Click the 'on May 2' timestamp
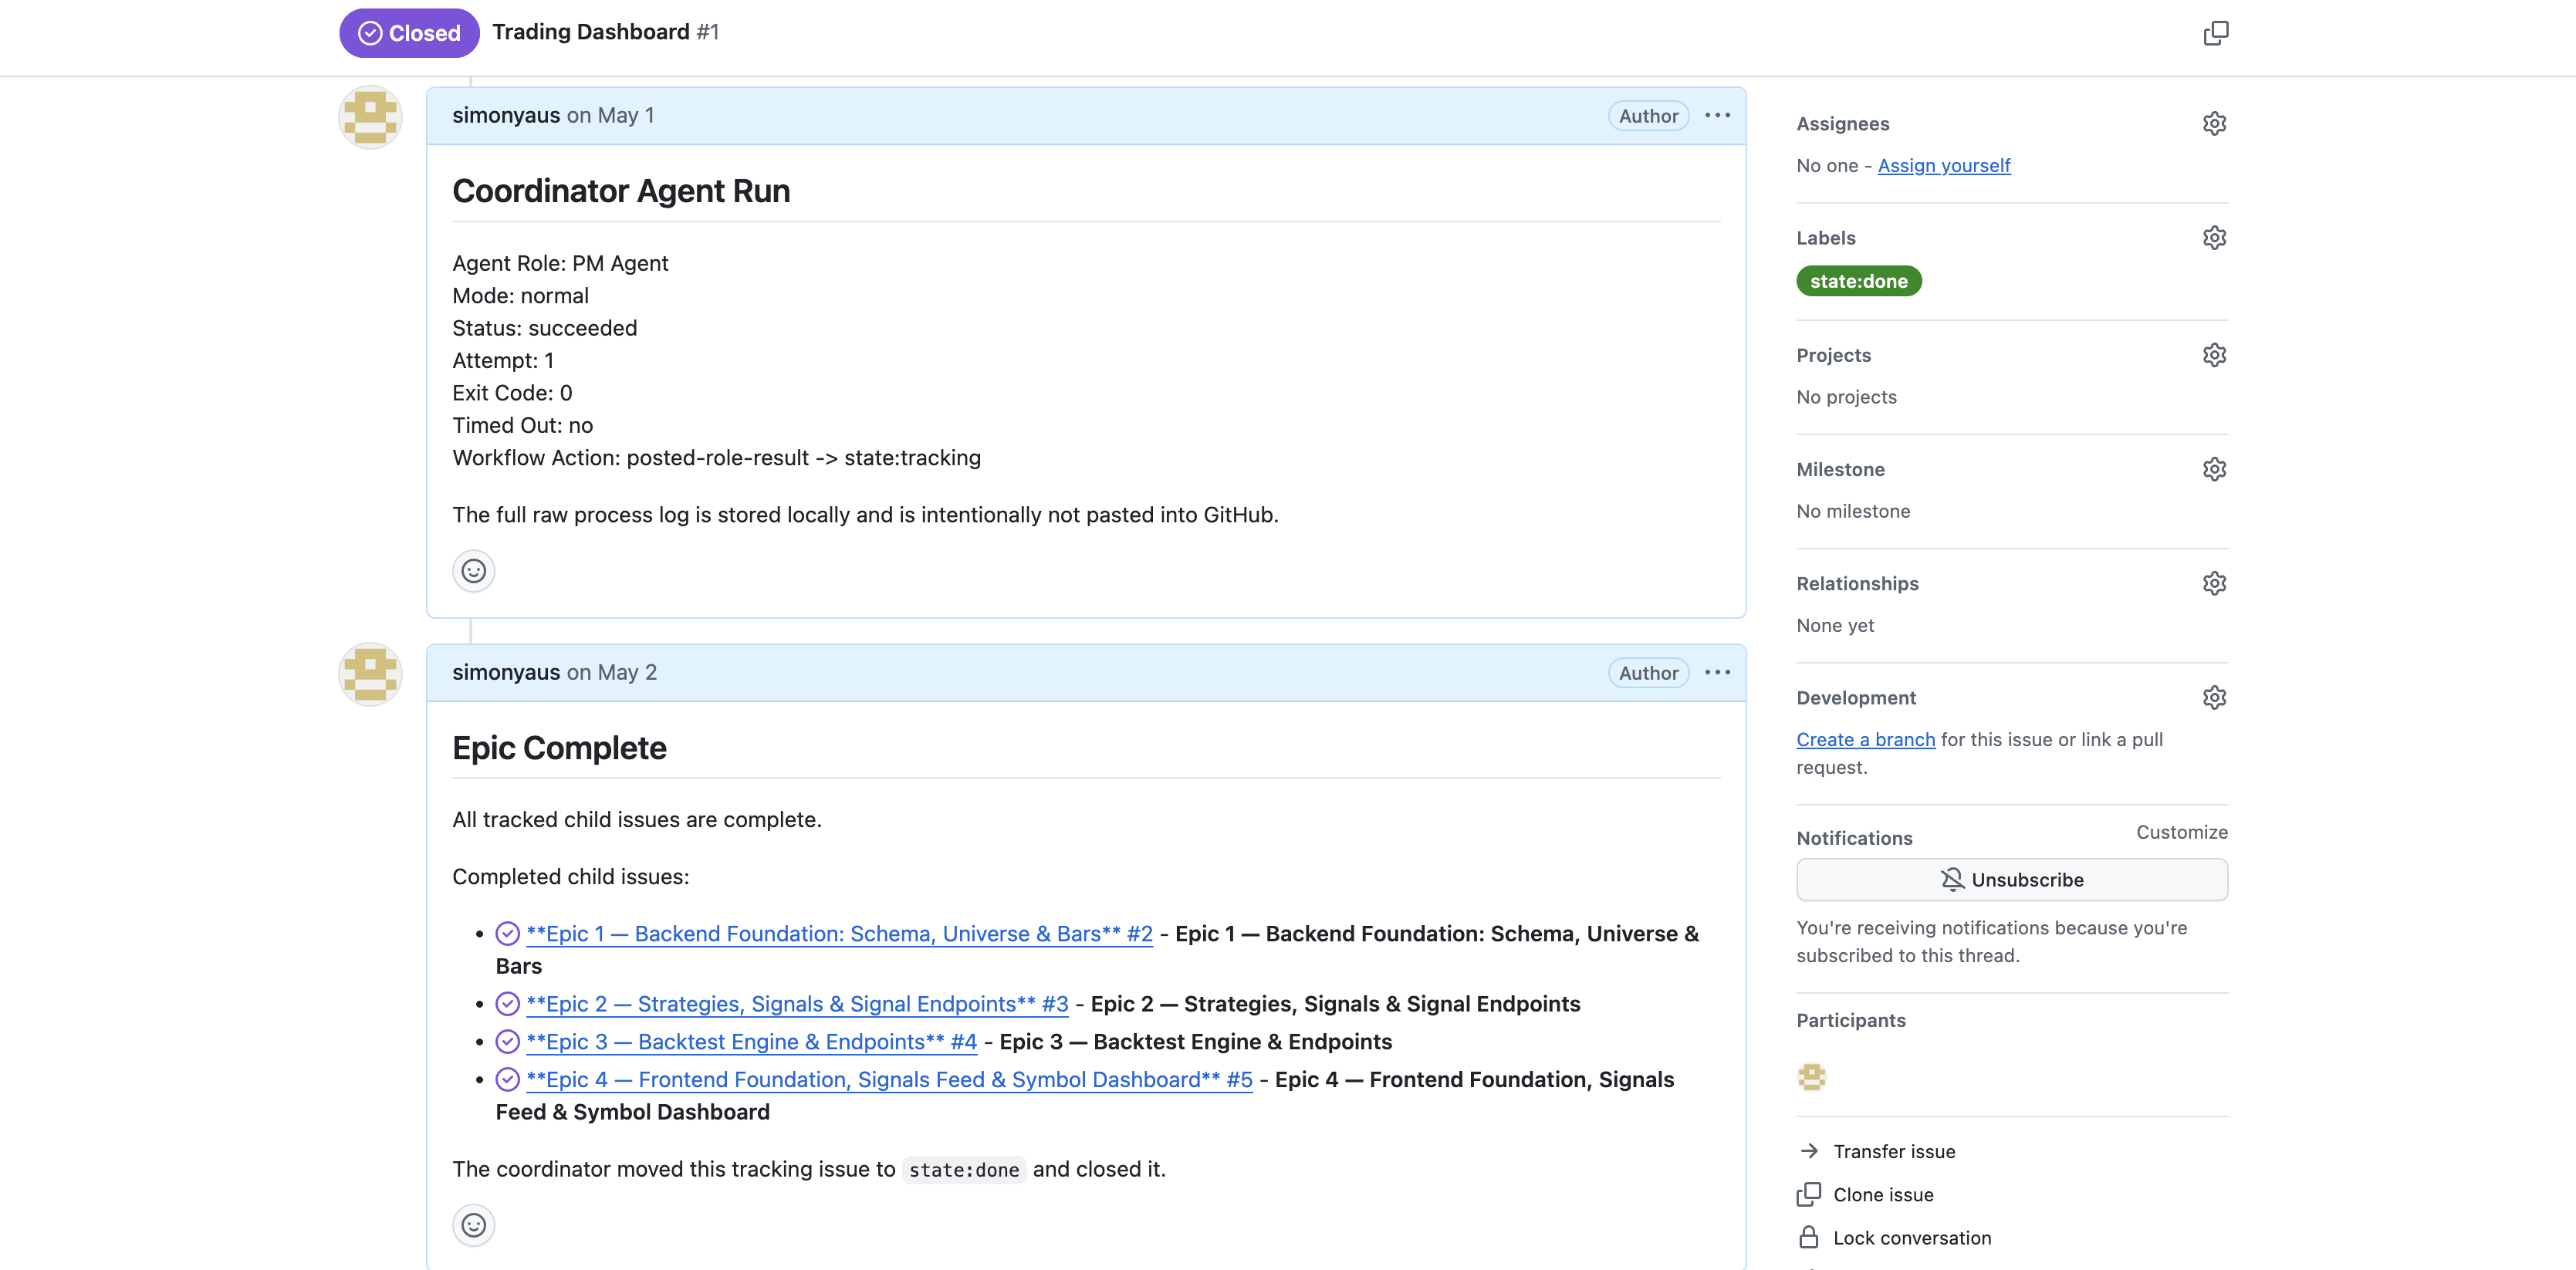The image size is (2576, 1270). tap(611, 672)
